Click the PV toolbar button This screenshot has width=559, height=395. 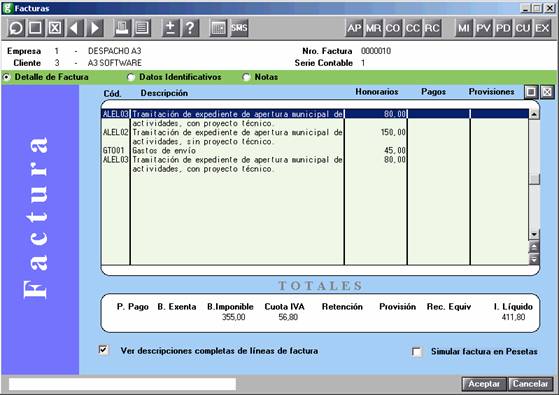pos(483,28)
